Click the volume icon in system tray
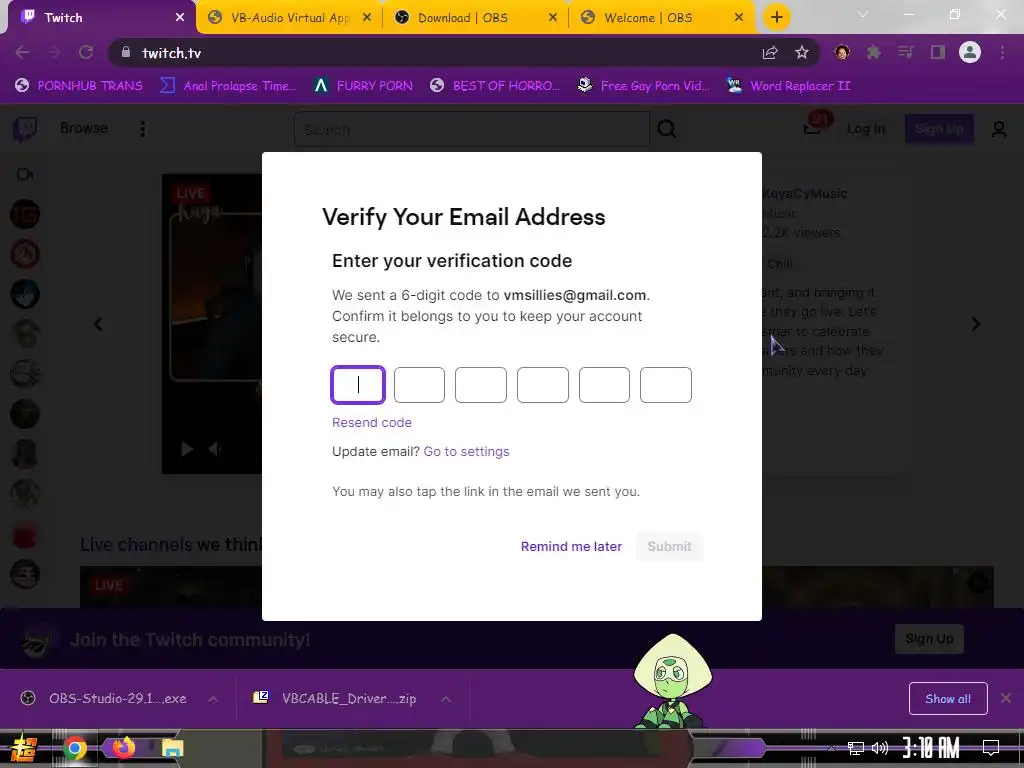 tap(880, 748)
